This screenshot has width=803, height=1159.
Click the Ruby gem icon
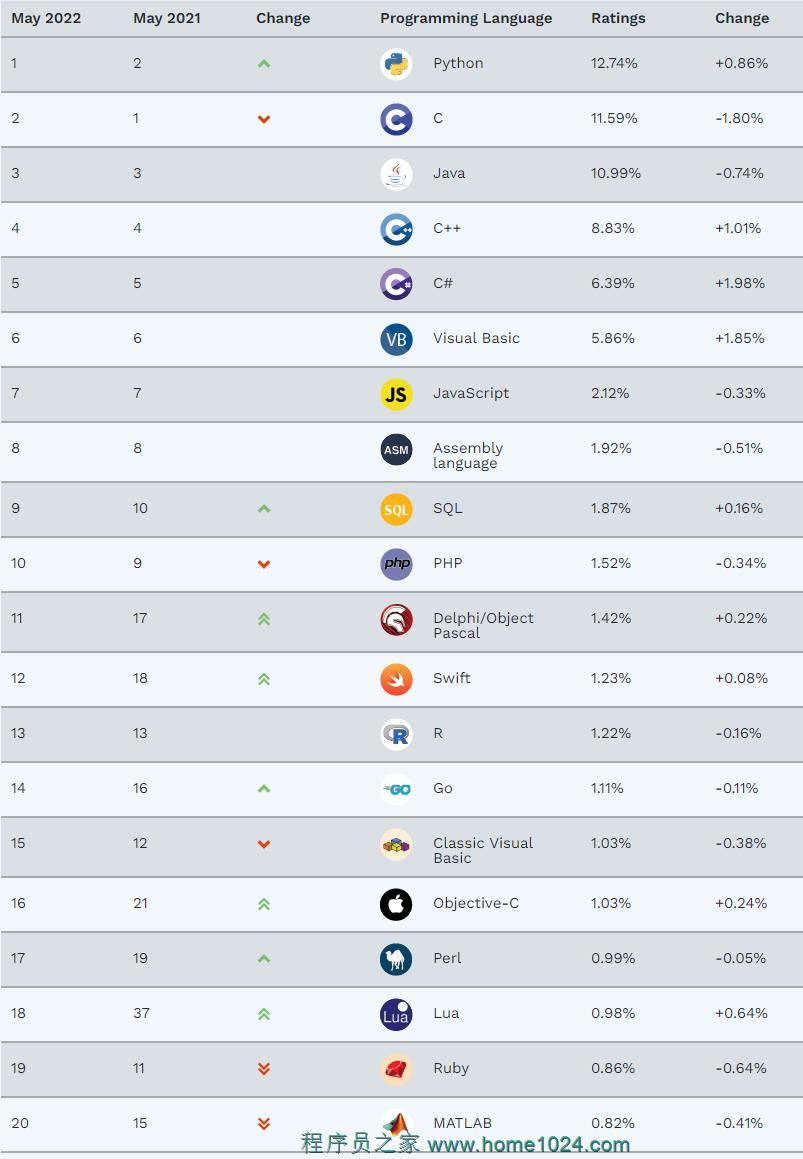coord(396,1069)
